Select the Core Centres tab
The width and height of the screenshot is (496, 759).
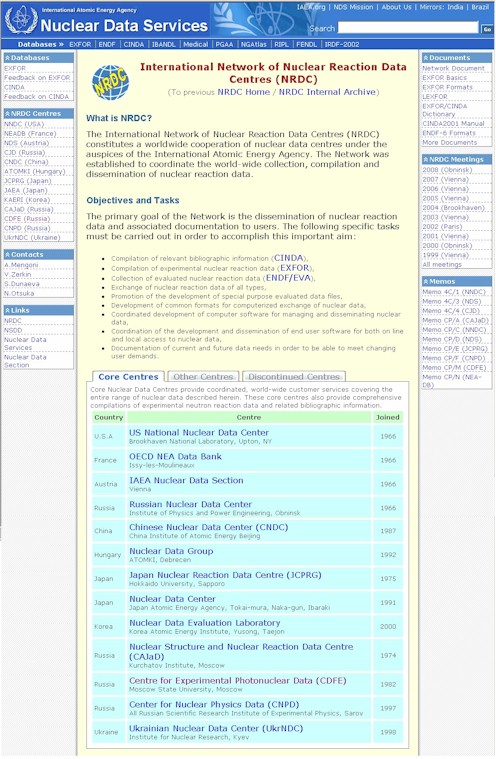click(x=128, y=377)
